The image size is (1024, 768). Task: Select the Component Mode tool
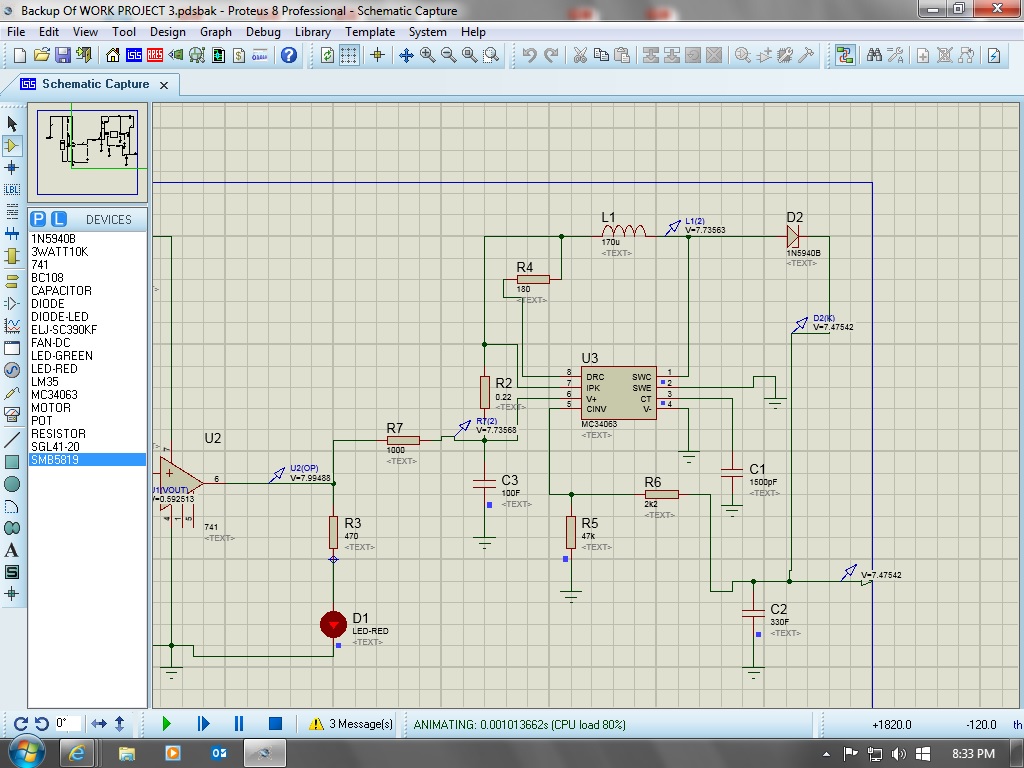click(10, 144)
